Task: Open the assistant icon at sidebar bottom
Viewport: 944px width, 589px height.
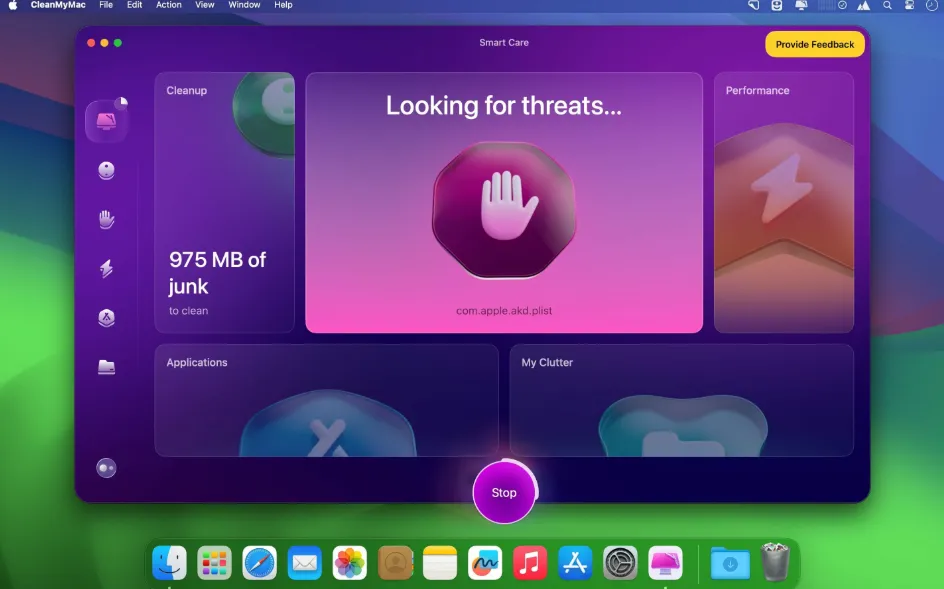Action: (x=107, y=468)
